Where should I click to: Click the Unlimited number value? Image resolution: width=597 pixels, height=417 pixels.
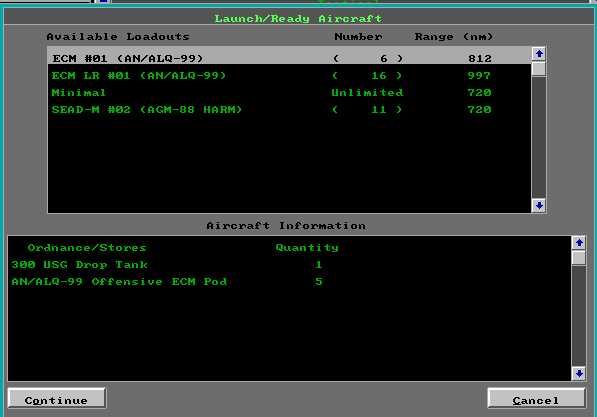(367, 93)
